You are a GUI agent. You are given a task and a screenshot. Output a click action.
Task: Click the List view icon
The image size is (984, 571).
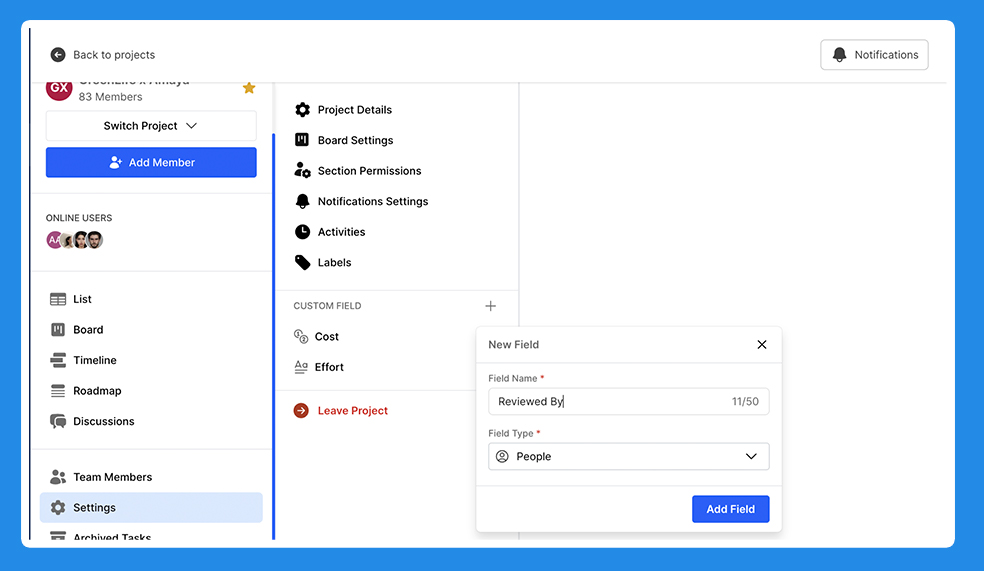58,299
